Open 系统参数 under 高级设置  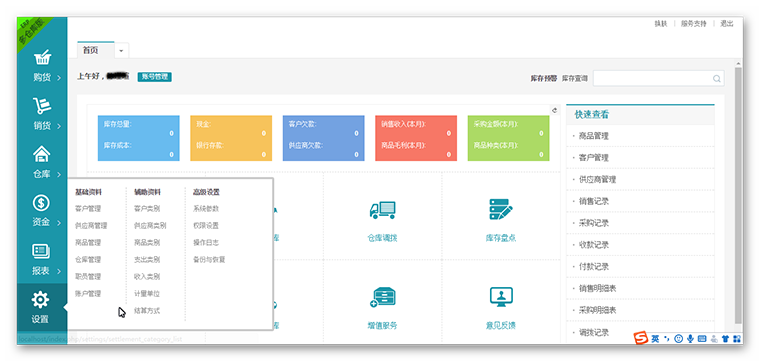(206, 209)
